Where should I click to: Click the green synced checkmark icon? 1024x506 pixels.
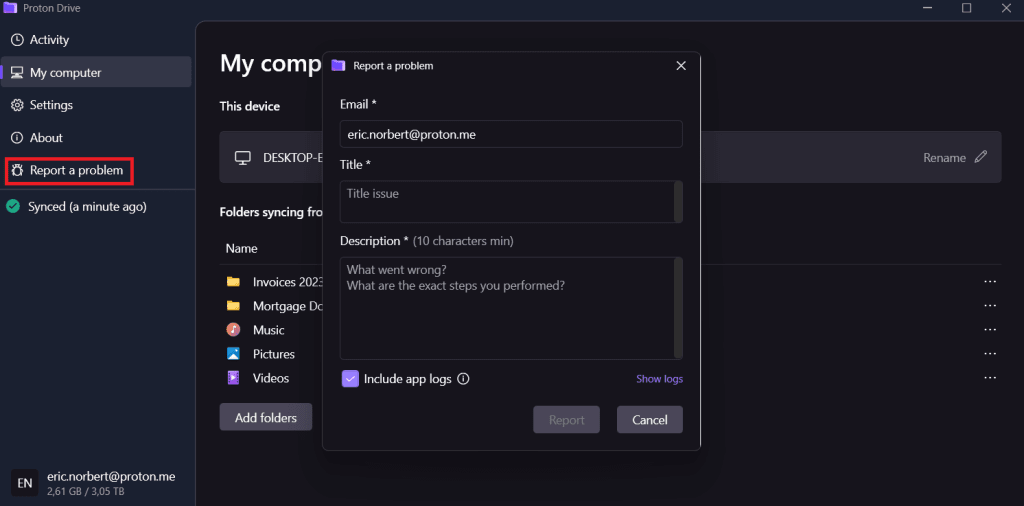click(12, 207)
